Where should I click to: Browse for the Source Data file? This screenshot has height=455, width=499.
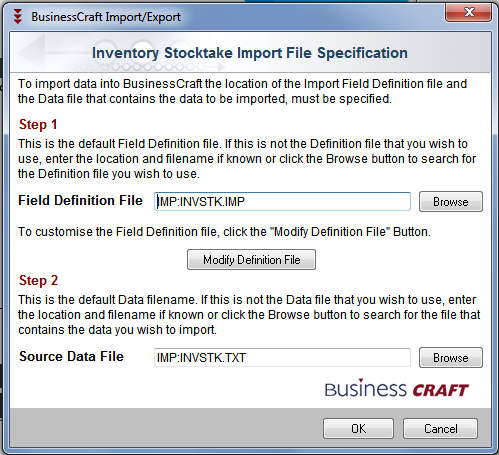451,357
